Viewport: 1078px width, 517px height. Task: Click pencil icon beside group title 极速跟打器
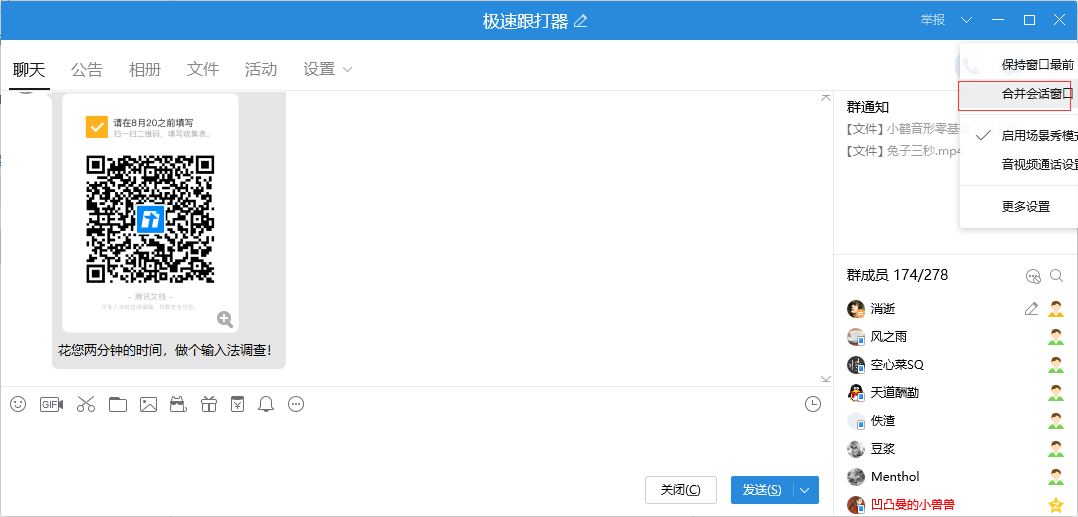pyautogui.click(x=581, y=21)
